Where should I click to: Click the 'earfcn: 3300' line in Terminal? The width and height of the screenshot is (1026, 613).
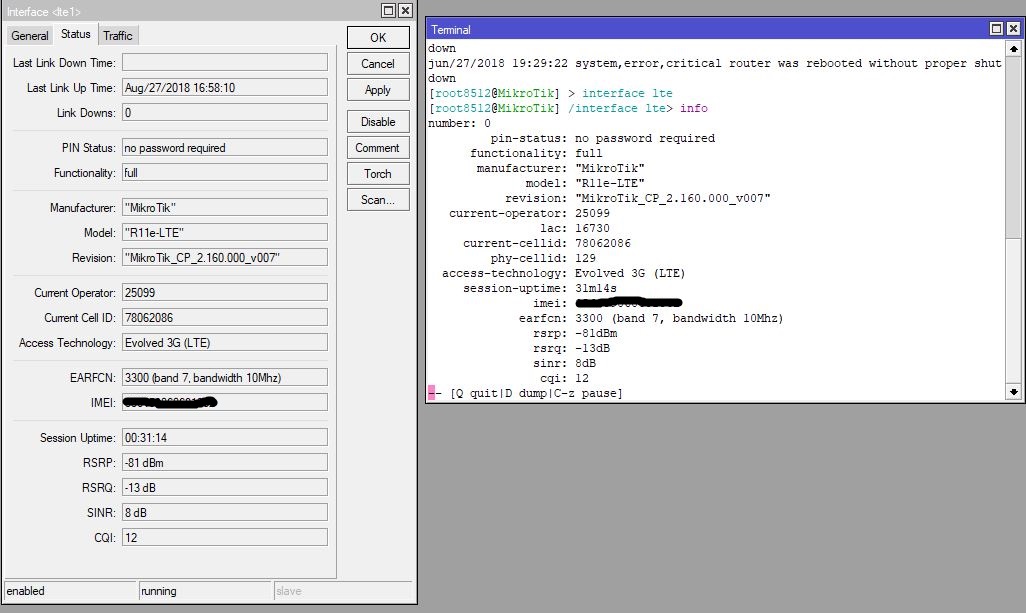click(x=651, y=319)
